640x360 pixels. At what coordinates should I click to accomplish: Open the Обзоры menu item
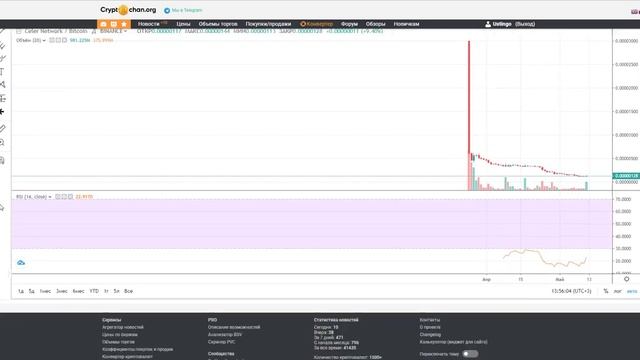(376, 24)
